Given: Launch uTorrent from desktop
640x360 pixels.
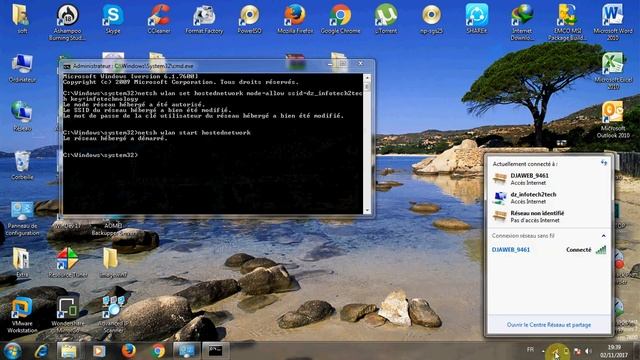Looking at the screenshot, I should [386, 18].
